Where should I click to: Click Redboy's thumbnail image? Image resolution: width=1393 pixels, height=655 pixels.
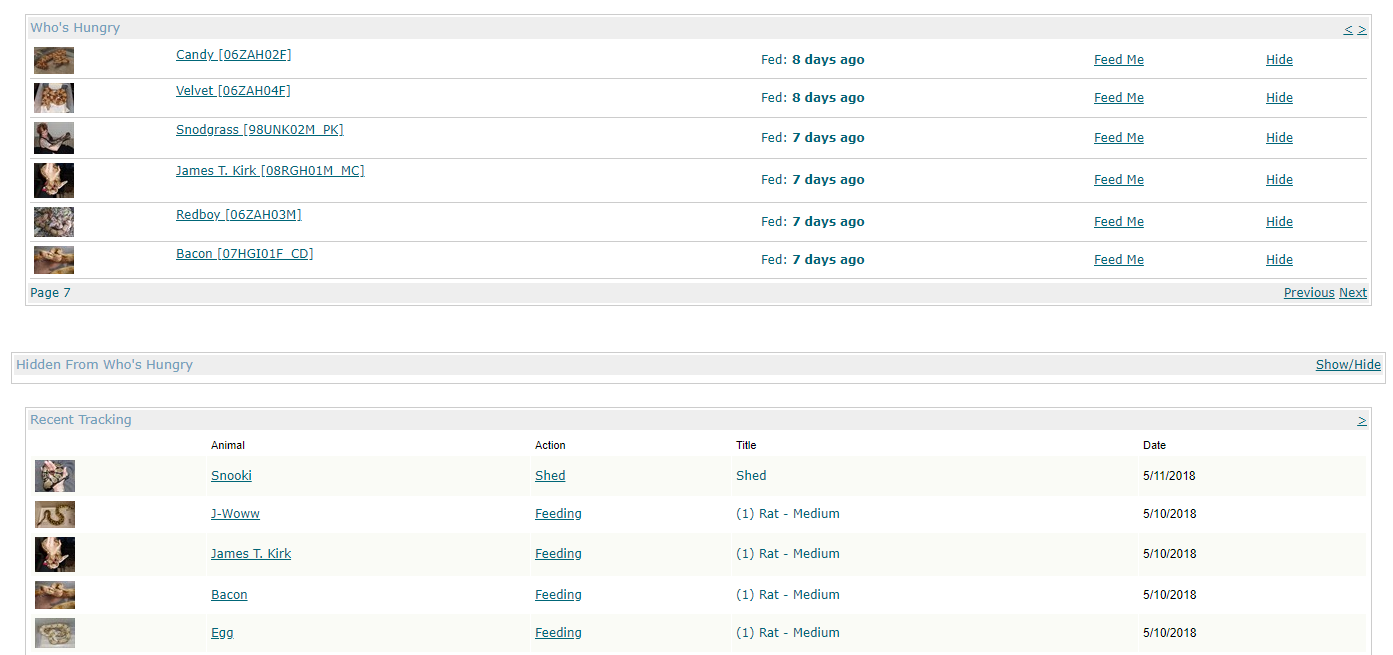[54, 222]
